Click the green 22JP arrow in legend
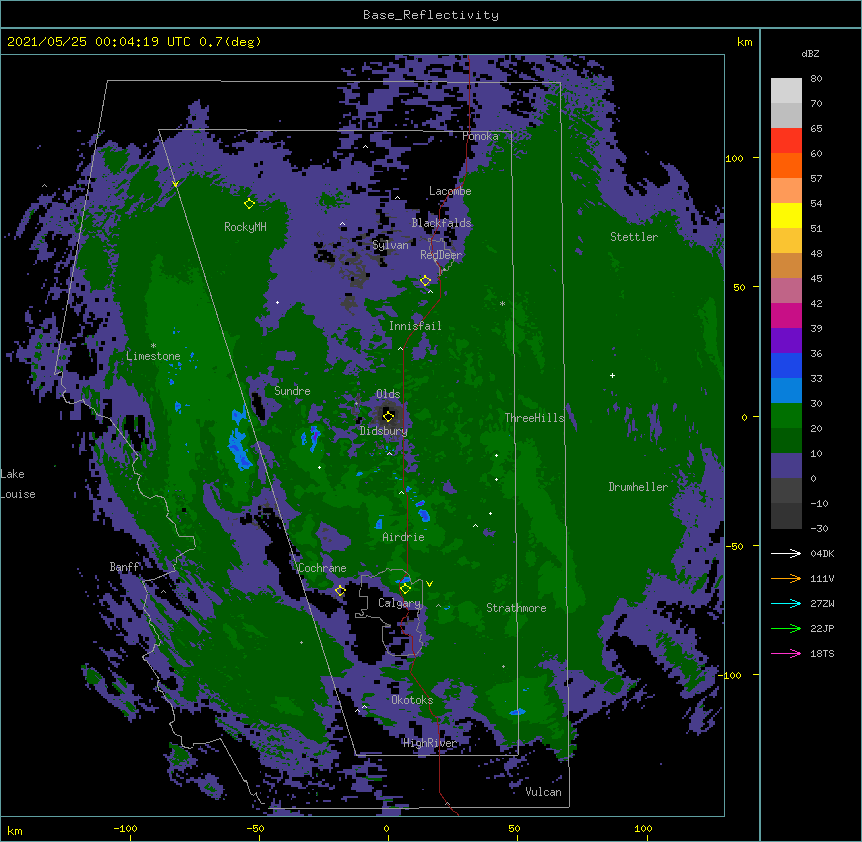Screen dimensions: 862x842 pos(786,628)
